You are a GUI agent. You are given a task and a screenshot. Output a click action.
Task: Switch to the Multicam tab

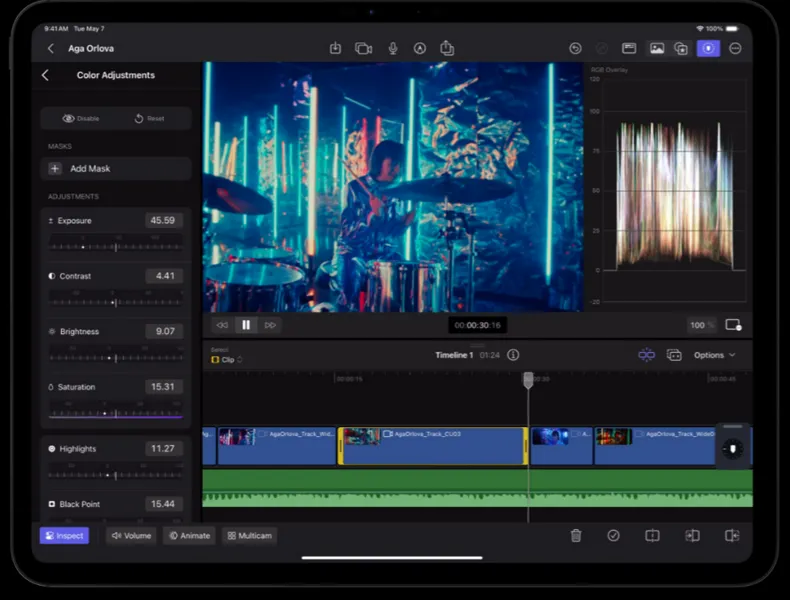pos(249,536)
